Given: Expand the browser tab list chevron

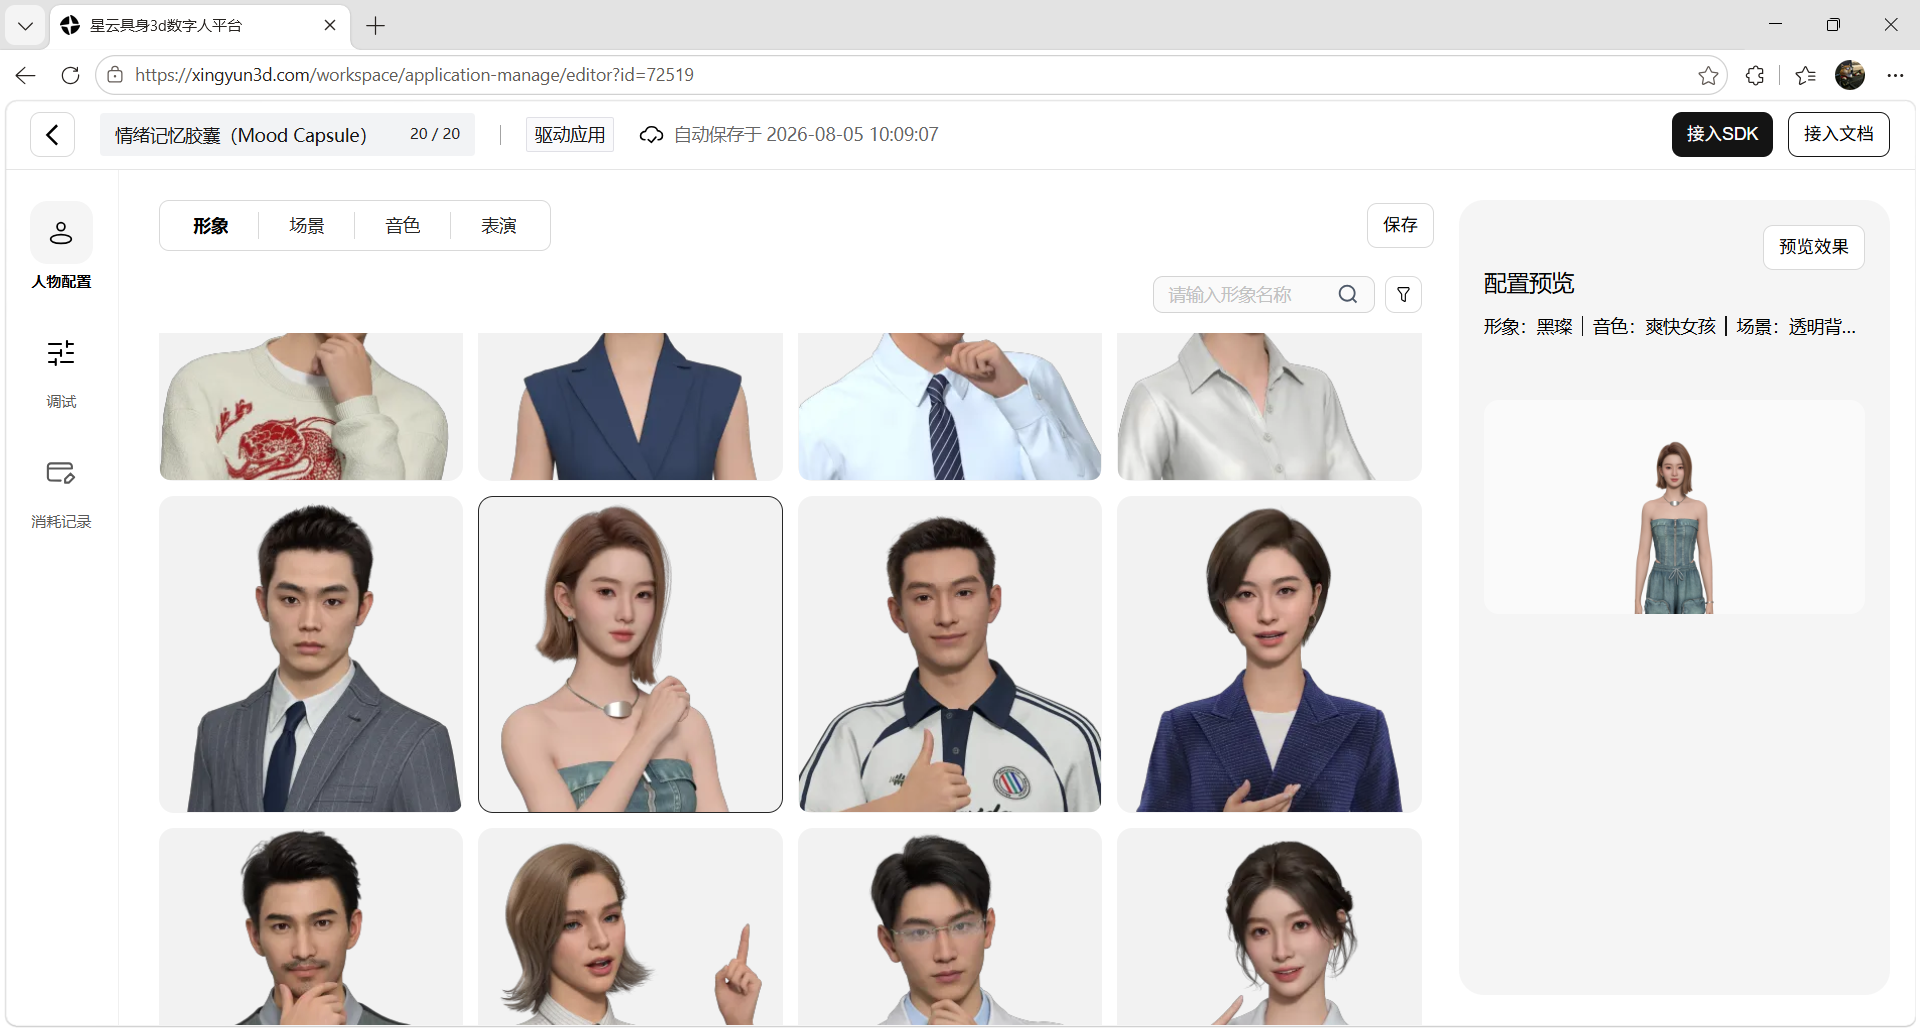Looking at the screenshot, I should tap(25, 26).
